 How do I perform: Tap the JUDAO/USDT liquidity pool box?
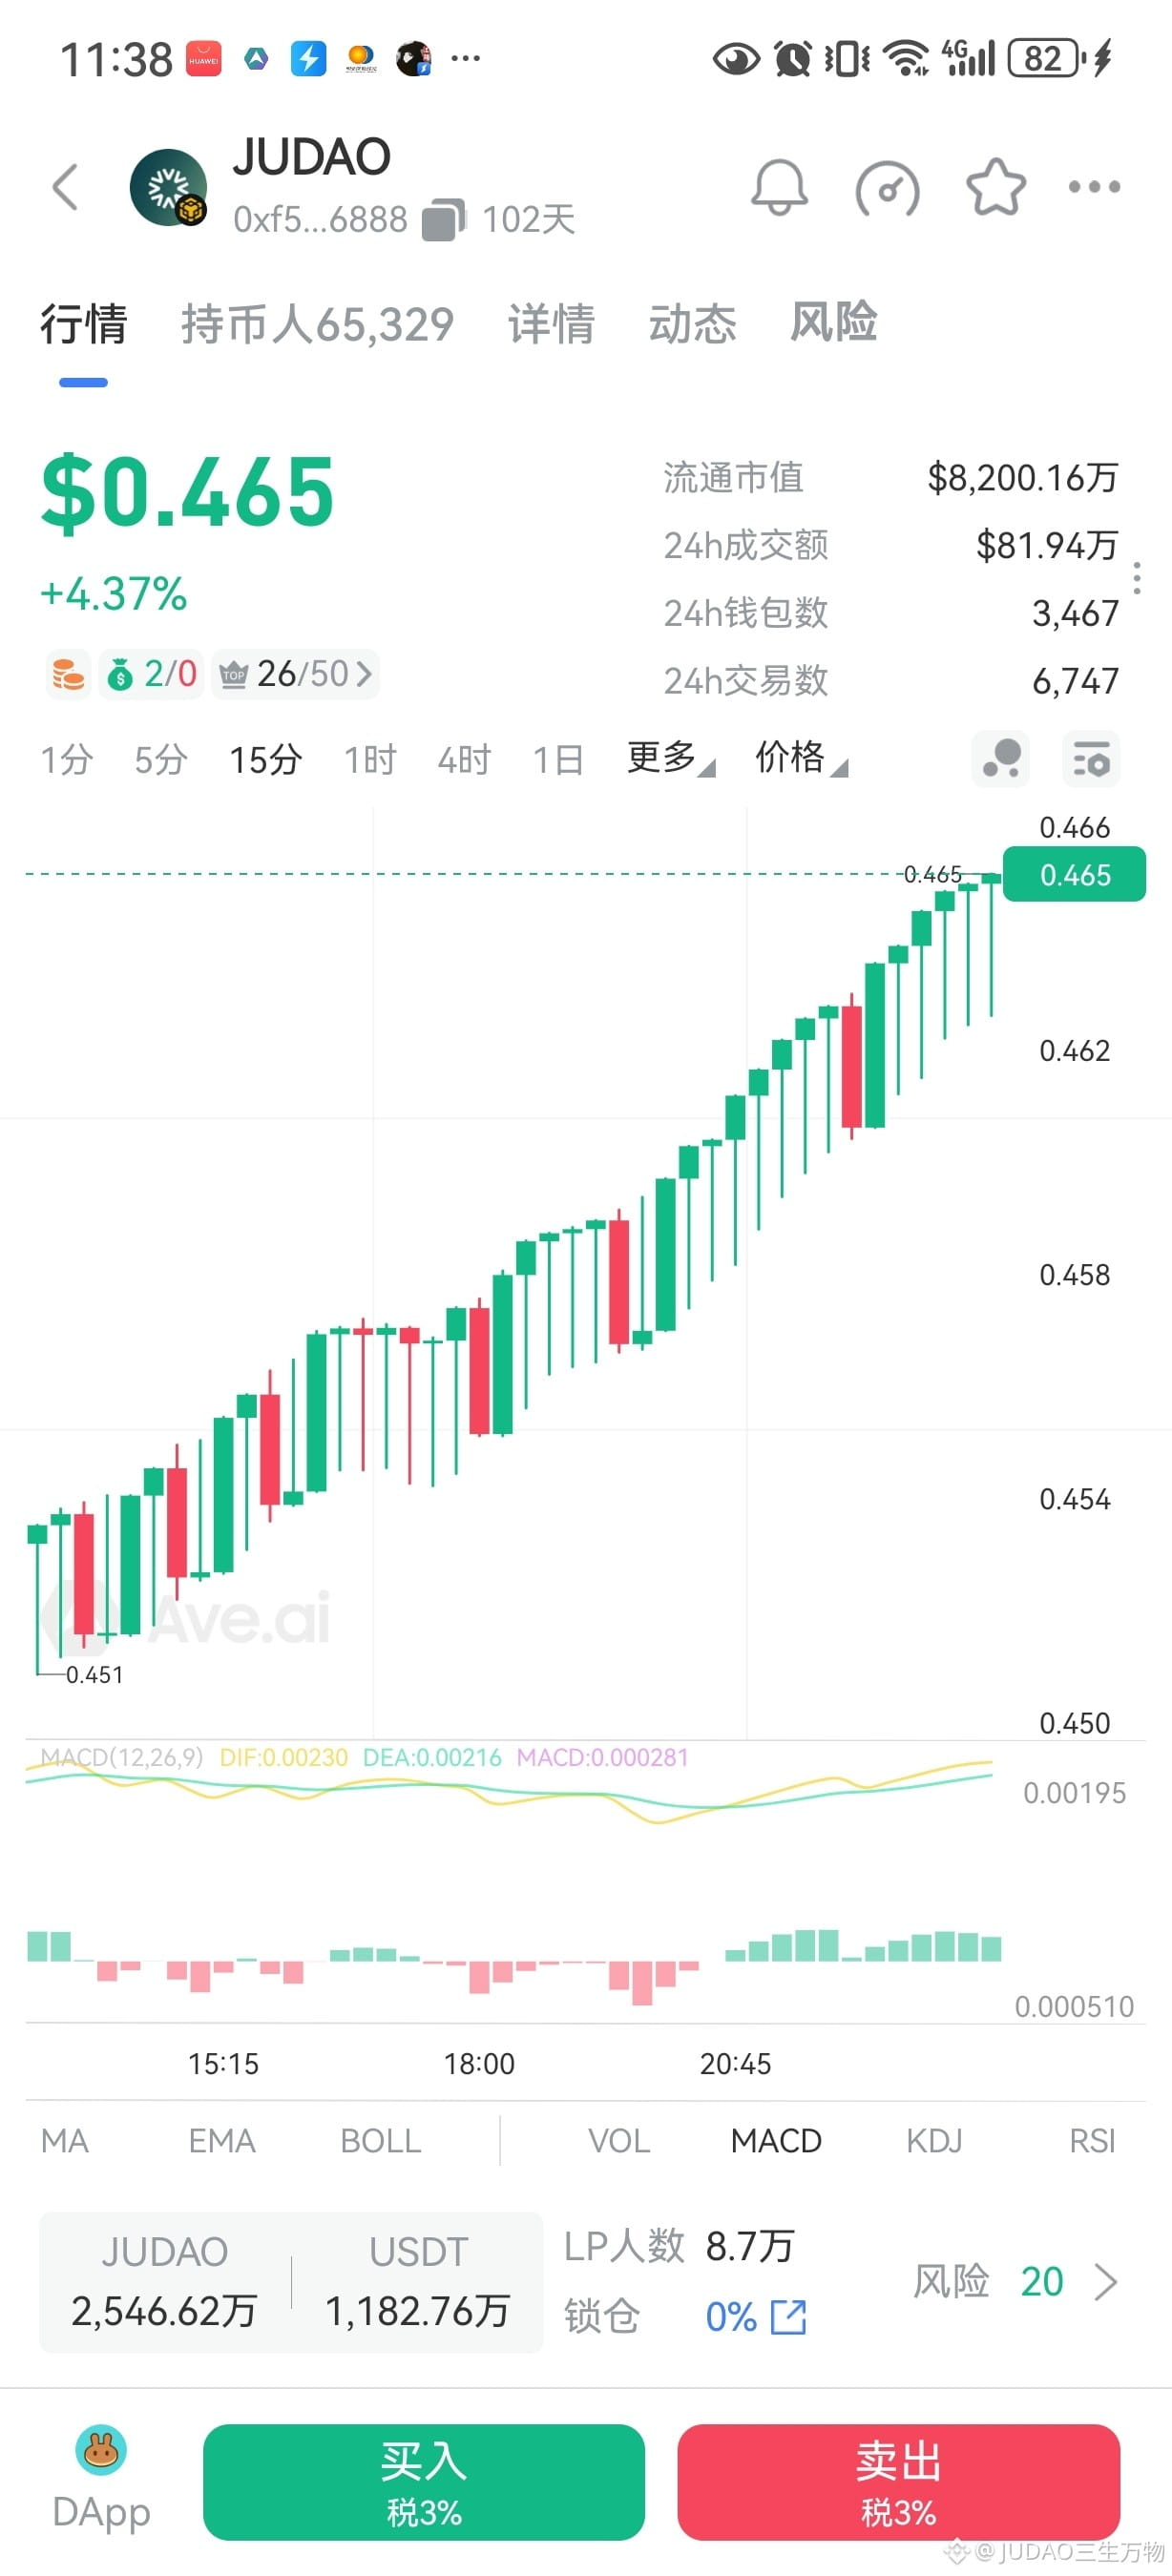(x=291, y=2282)
